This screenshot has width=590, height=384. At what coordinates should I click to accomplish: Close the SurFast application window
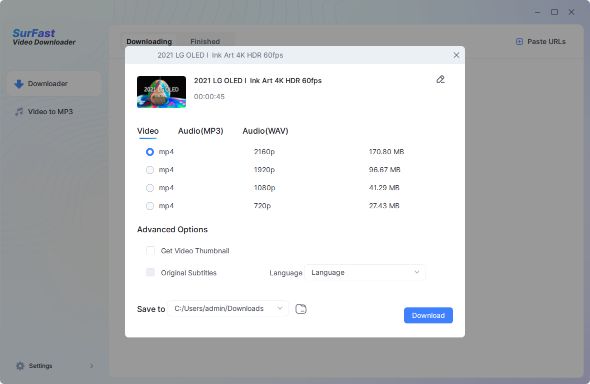(571, 12)
